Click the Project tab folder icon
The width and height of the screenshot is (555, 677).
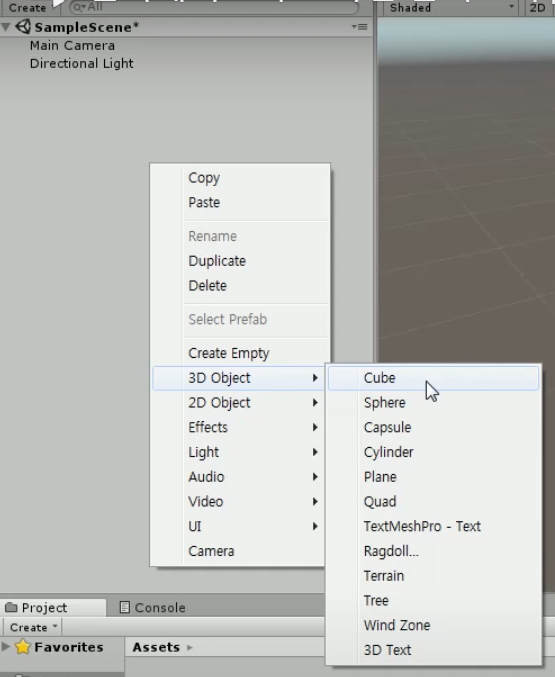11,607
